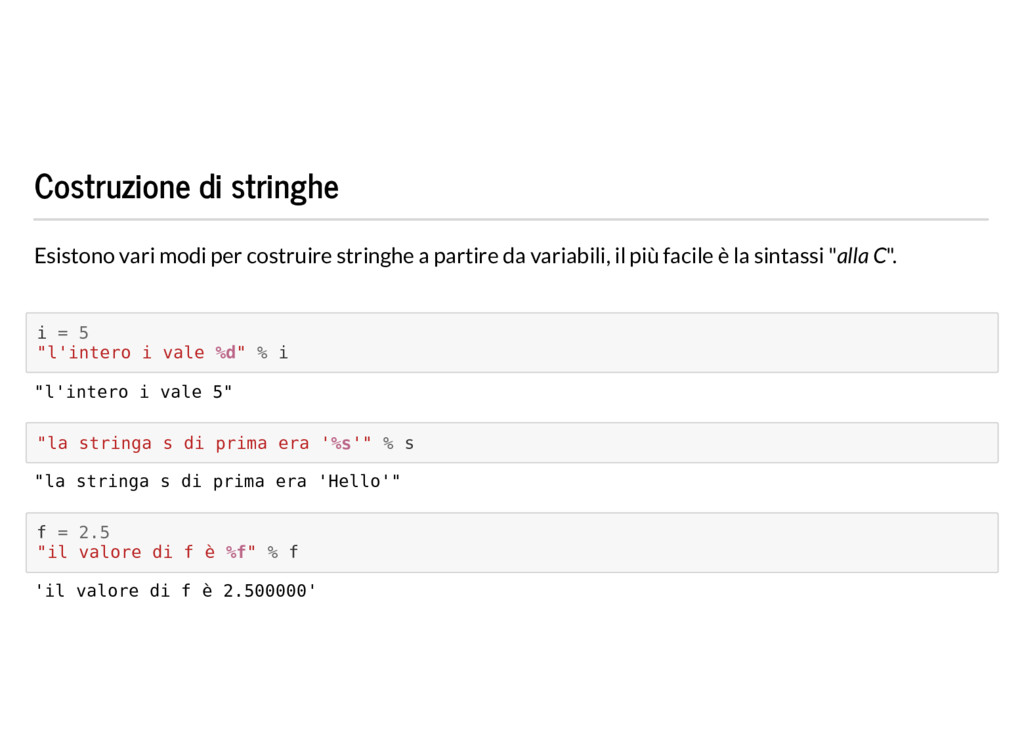Click the horizontal rule under the heading

point(511,219)
